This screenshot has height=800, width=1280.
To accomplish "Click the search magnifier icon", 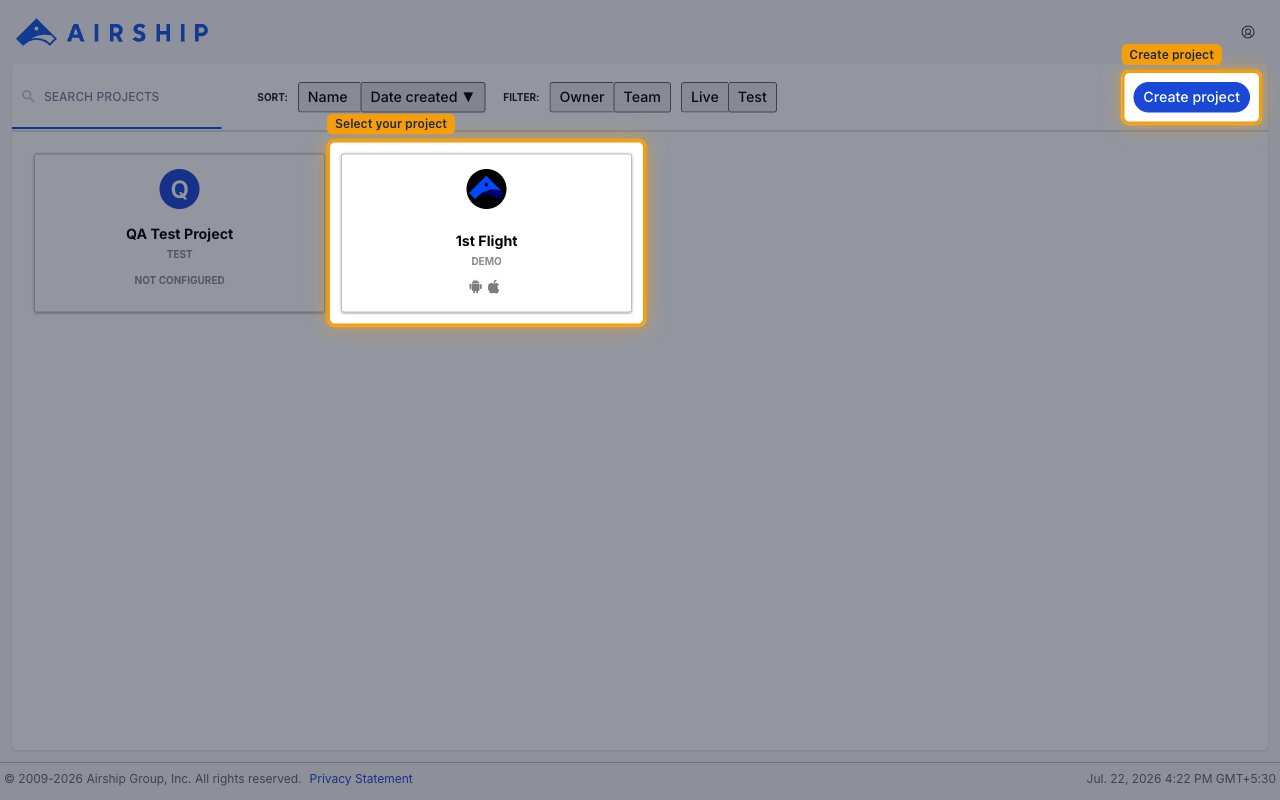I will tap(28, 97).
